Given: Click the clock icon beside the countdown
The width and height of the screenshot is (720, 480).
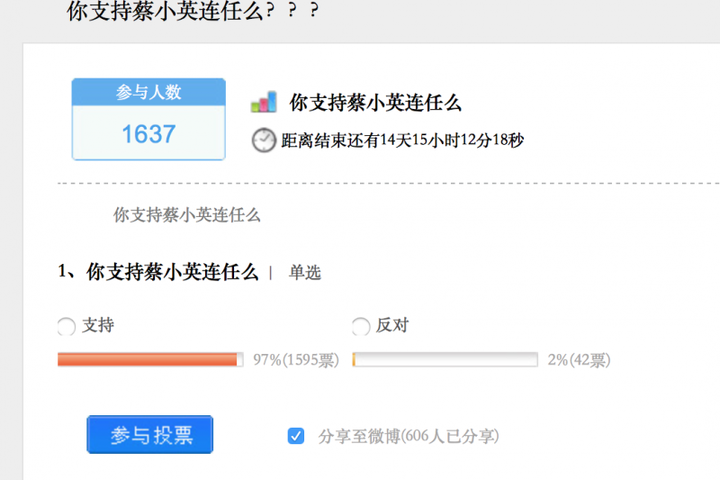Looking at the screenshot, I should pyautogui.click(x=264, y=140).
